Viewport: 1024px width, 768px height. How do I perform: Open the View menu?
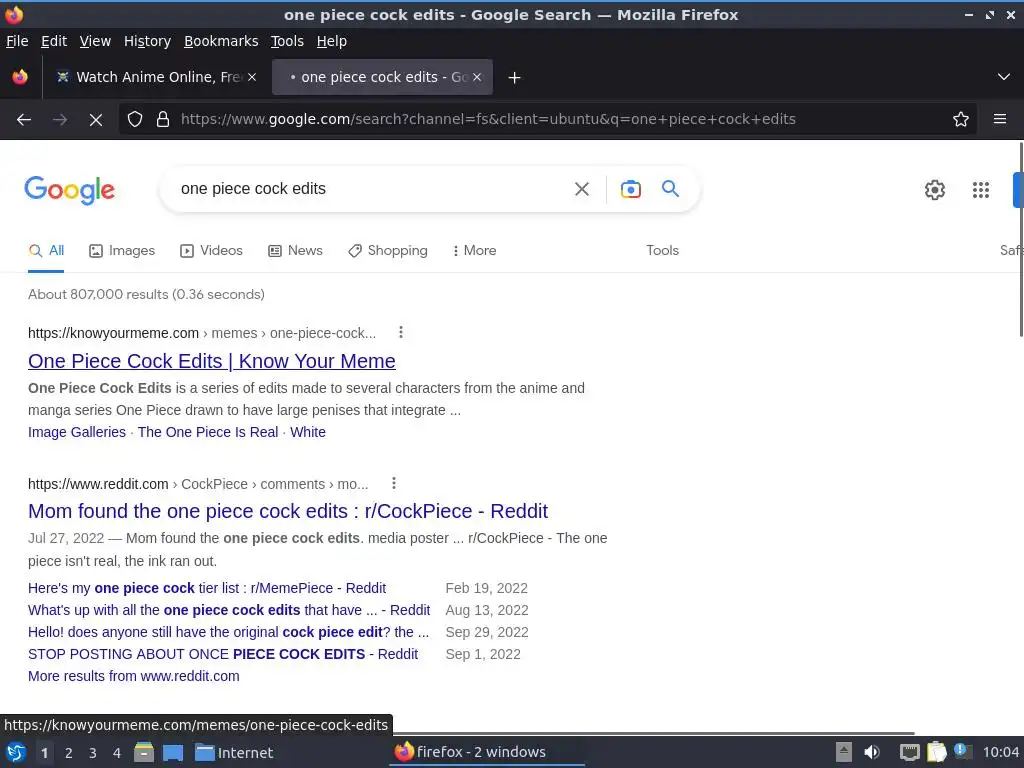point(95,41)
